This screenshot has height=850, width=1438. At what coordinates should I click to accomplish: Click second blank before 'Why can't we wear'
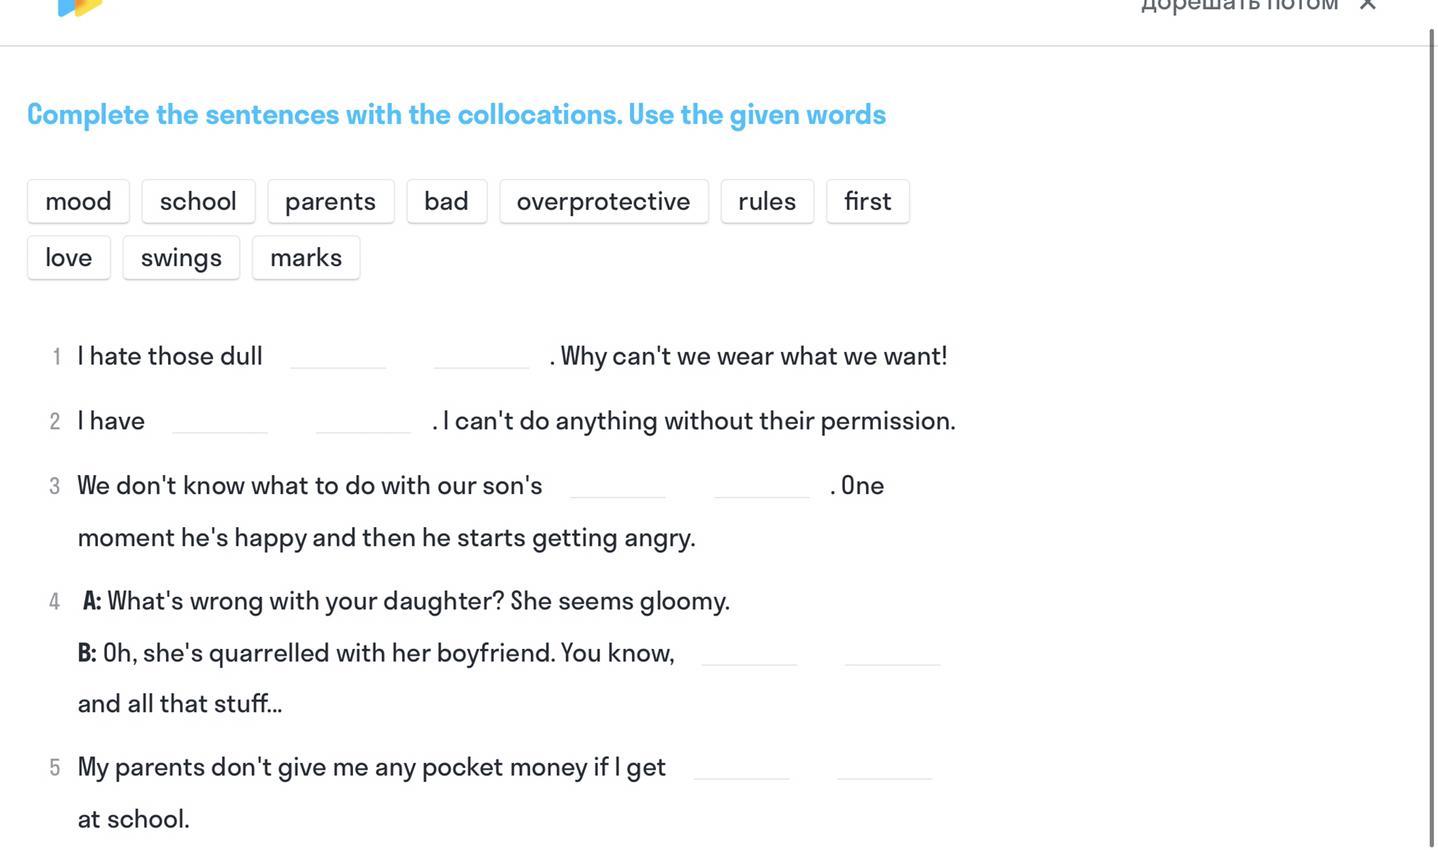(x=482, y=356)
